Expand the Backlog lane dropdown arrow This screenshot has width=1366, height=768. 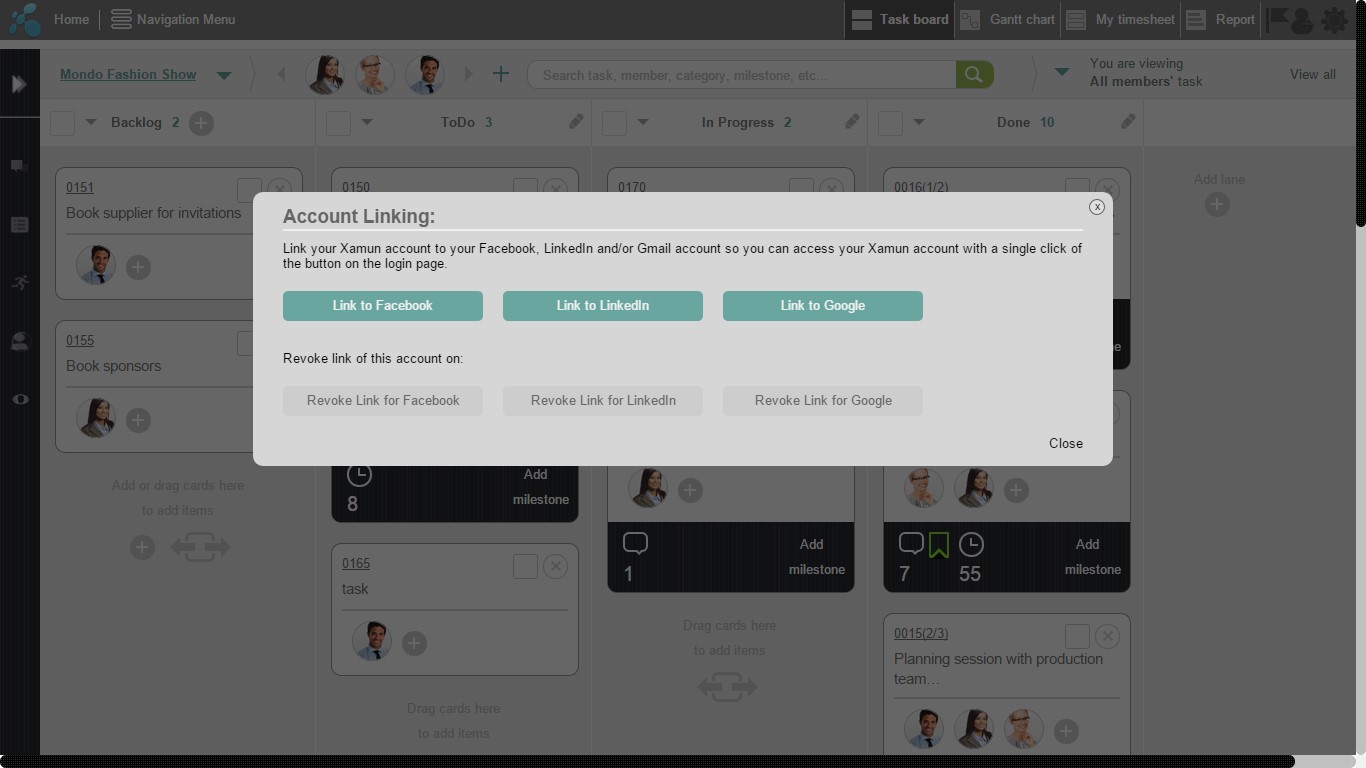point(91,122)
